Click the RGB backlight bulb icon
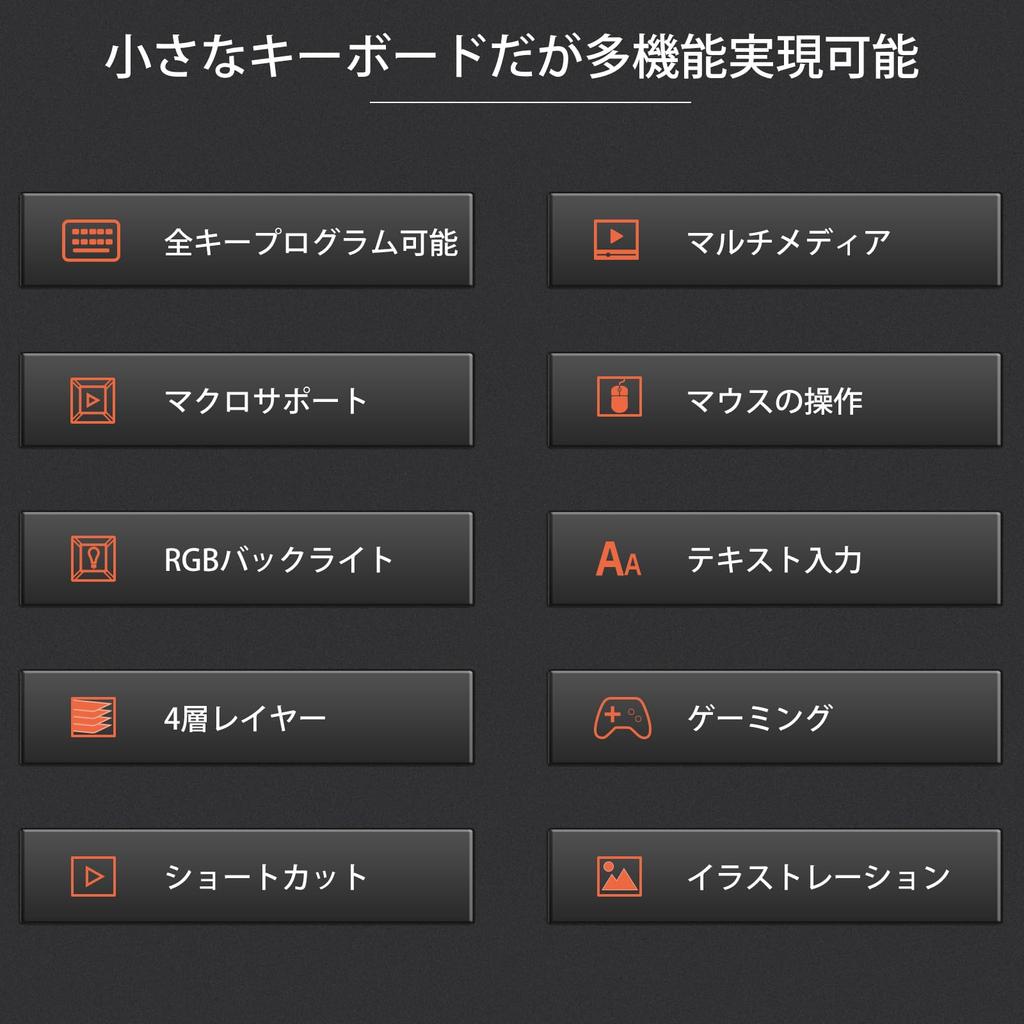Viewport: 1024px width, 1024px height. (92, 559)
